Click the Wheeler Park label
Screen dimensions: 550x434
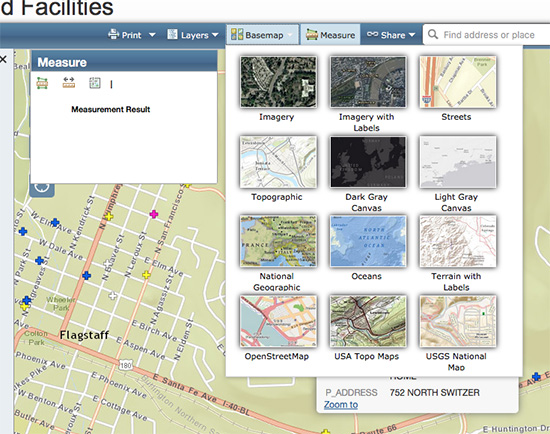(x=61, y=304)
